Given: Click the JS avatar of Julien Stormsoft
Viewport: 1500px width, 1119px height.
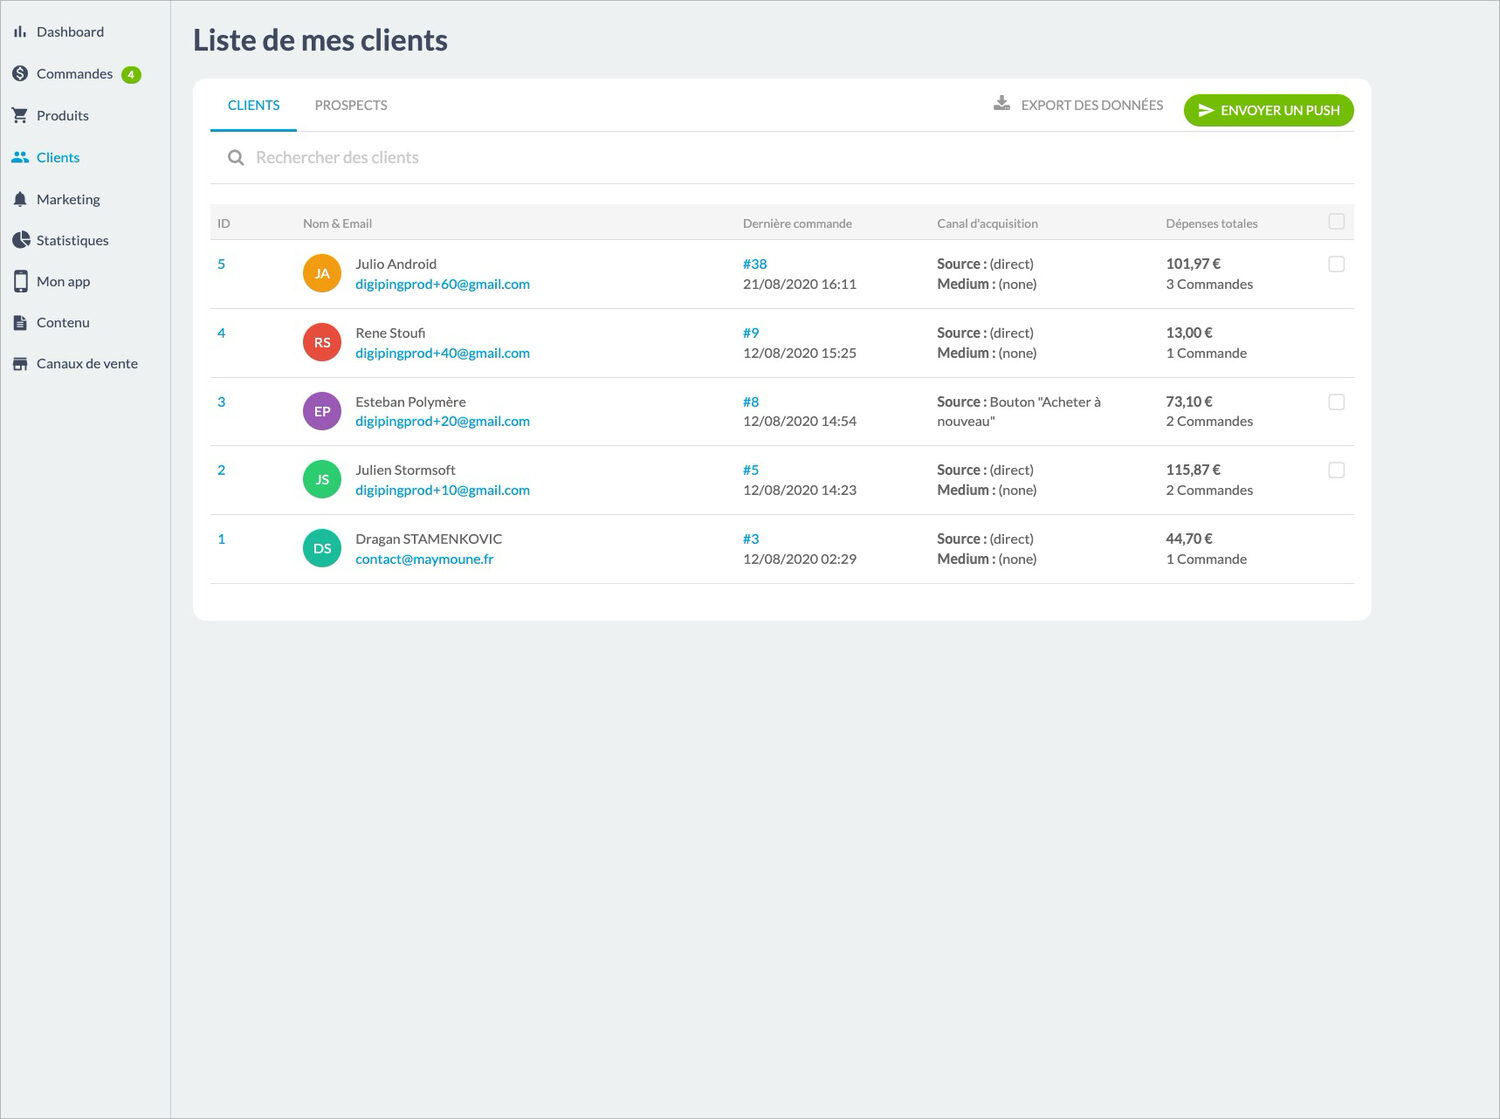Looking at the screenshot, I should click(x=322, y=479).
